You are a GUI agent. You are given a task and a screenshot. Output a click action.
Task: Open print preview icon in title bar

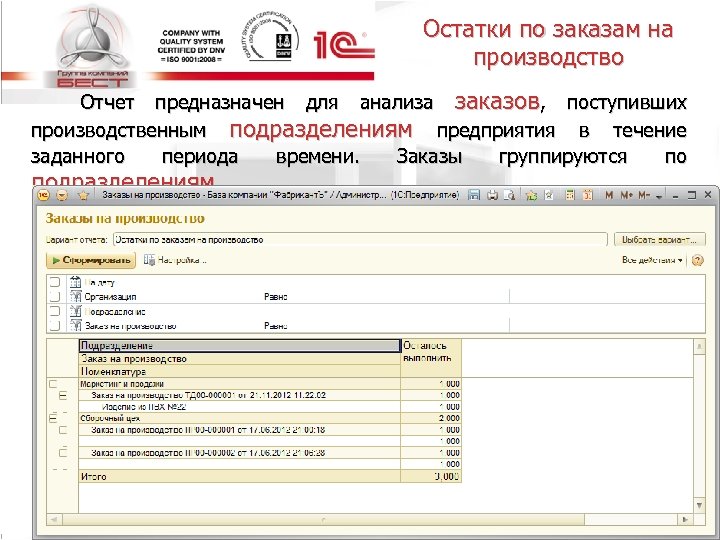coord(509,195)
